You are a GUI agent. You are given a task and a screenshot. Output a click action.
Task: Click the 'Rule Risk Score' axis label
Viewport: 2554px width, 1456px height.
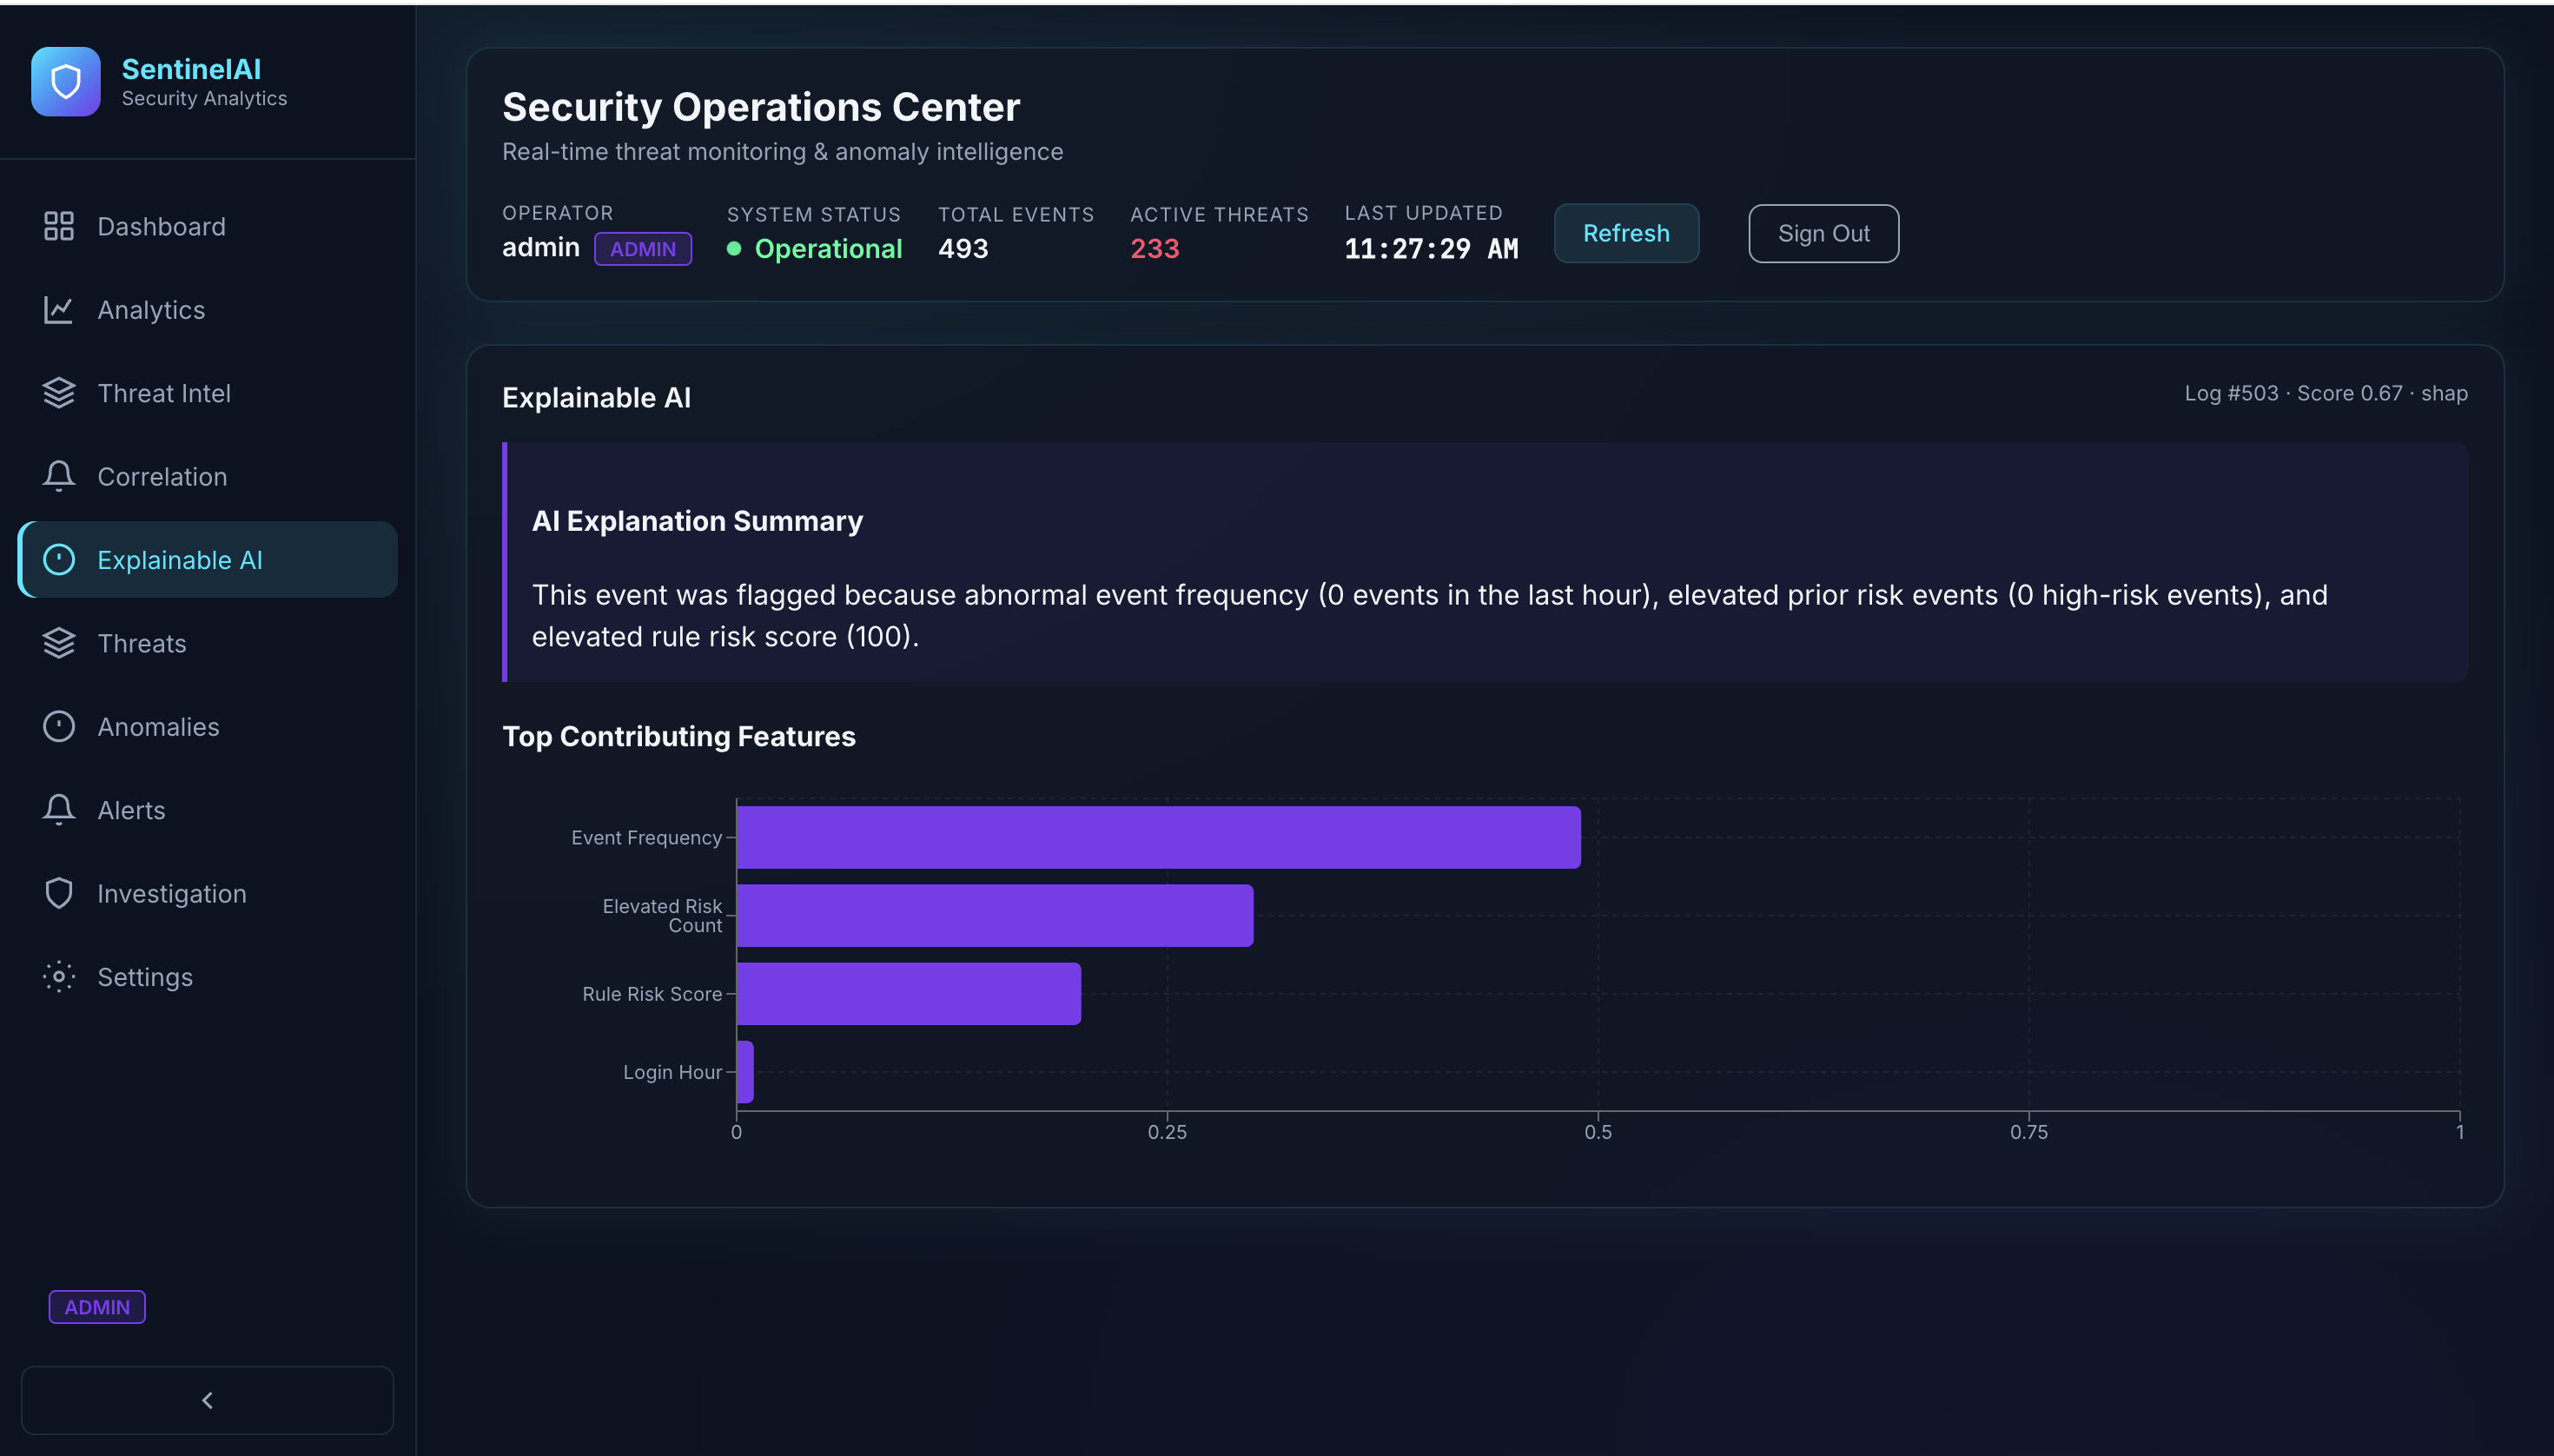652,994
